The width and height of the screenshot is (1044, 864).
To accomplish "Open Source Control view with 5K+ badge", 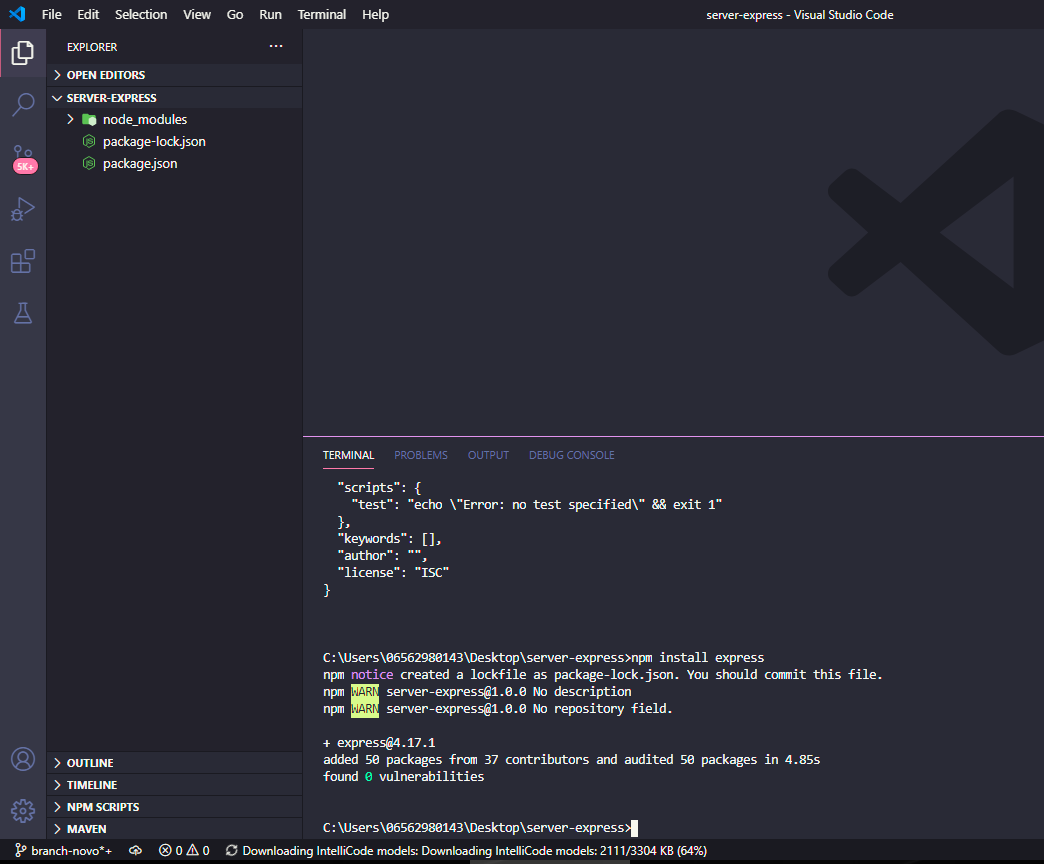I will [22, 158].
